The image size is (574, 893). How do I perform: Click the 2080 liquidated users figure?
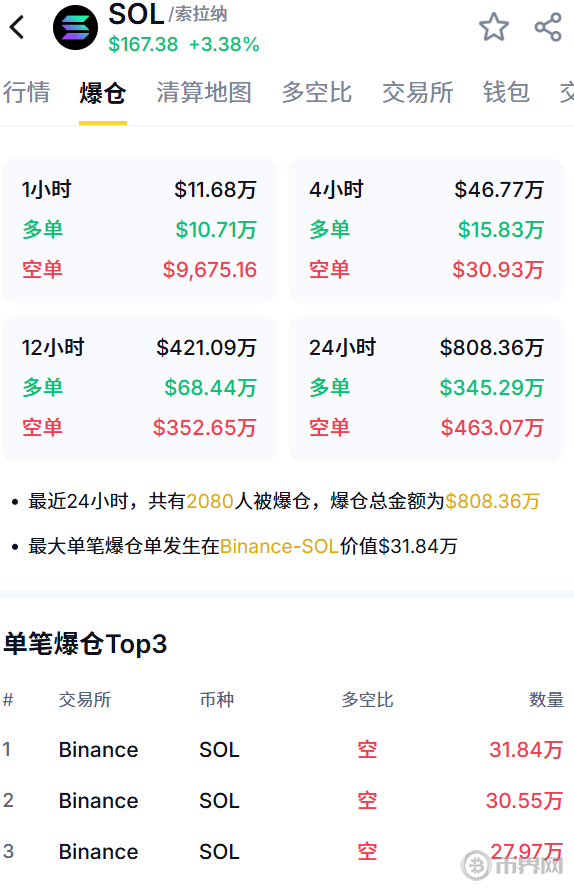click(x=210, y=501)
